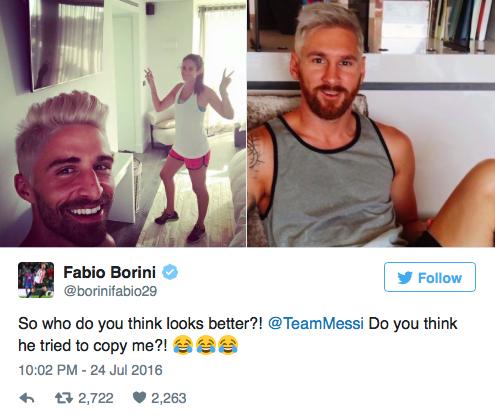View the 2,263 likes count
This screenshot has width=495, height=420.
click(169, 398)
